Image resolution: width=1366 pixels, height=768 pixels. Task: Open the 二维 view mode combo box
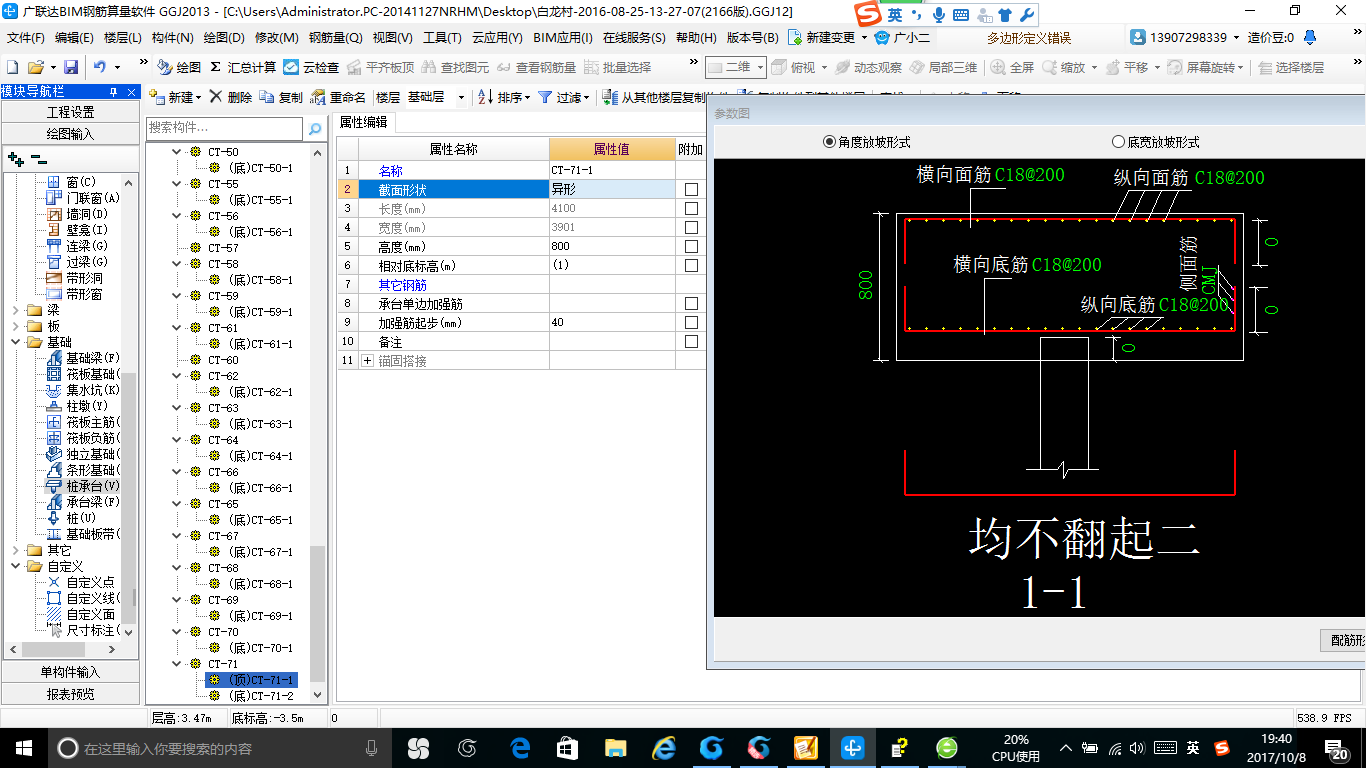coord(735,67)
